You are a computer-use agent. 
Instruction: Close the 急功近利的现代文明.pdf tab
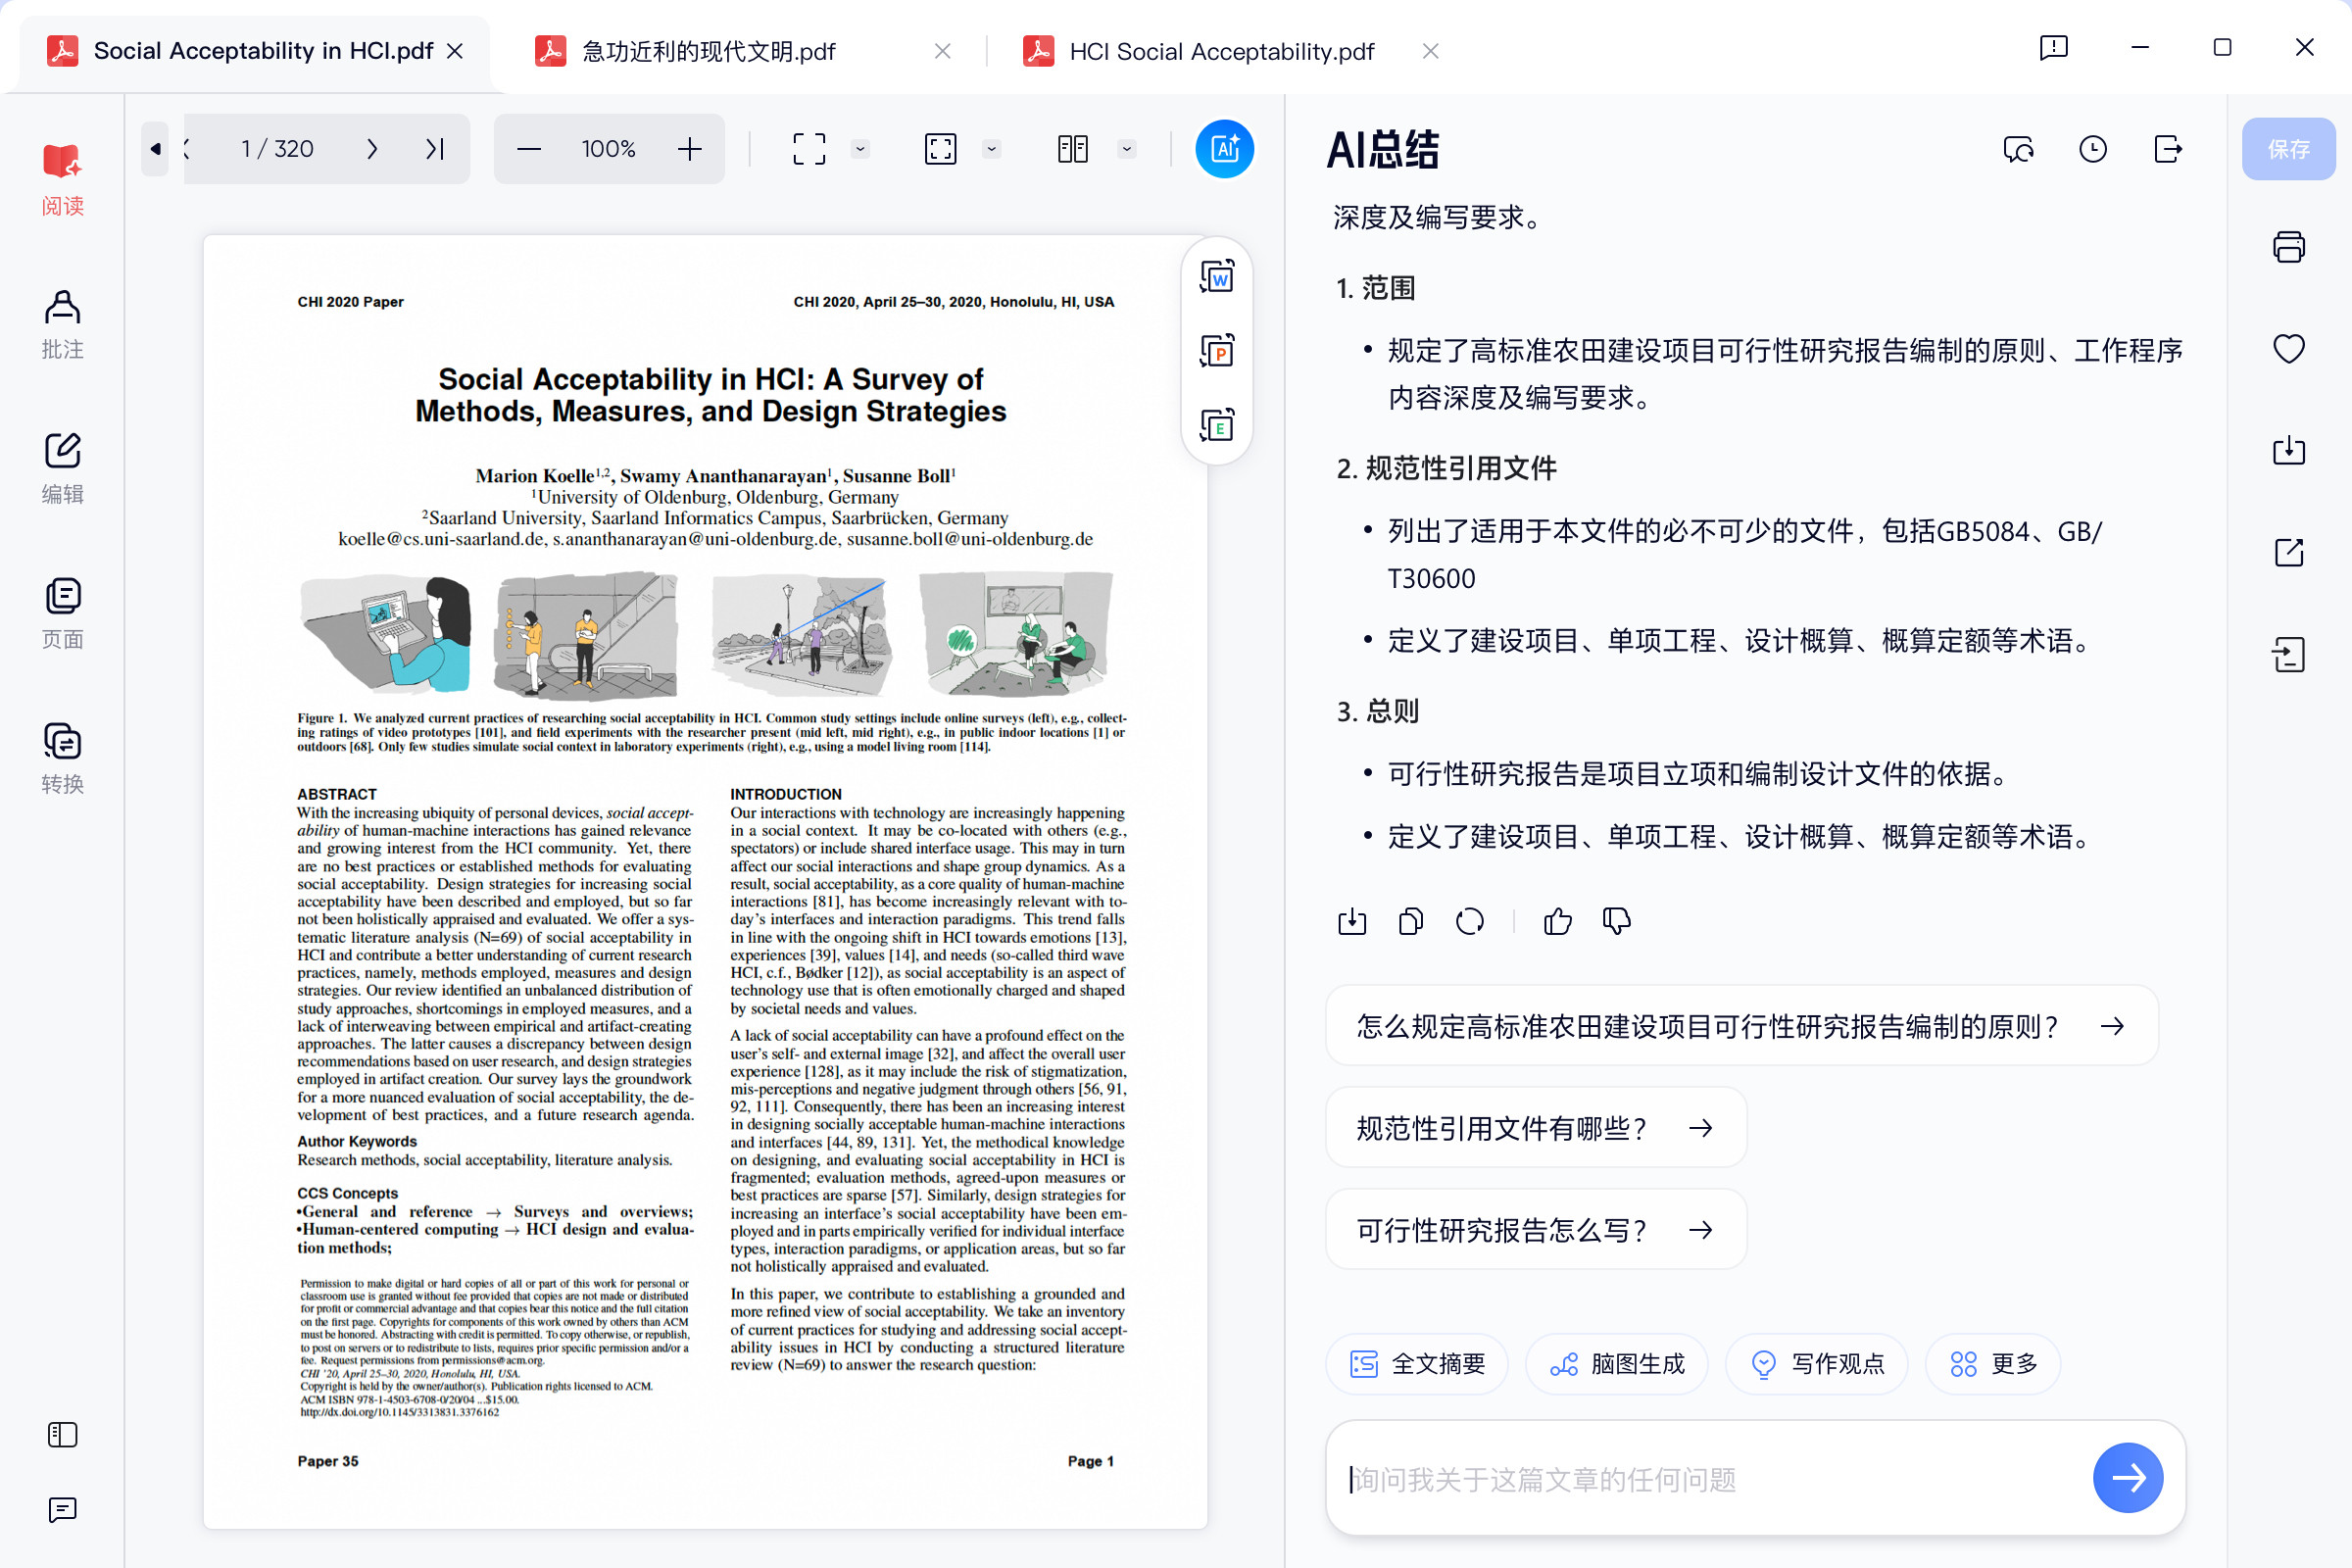pyautogui.click(x=942, y=51)
